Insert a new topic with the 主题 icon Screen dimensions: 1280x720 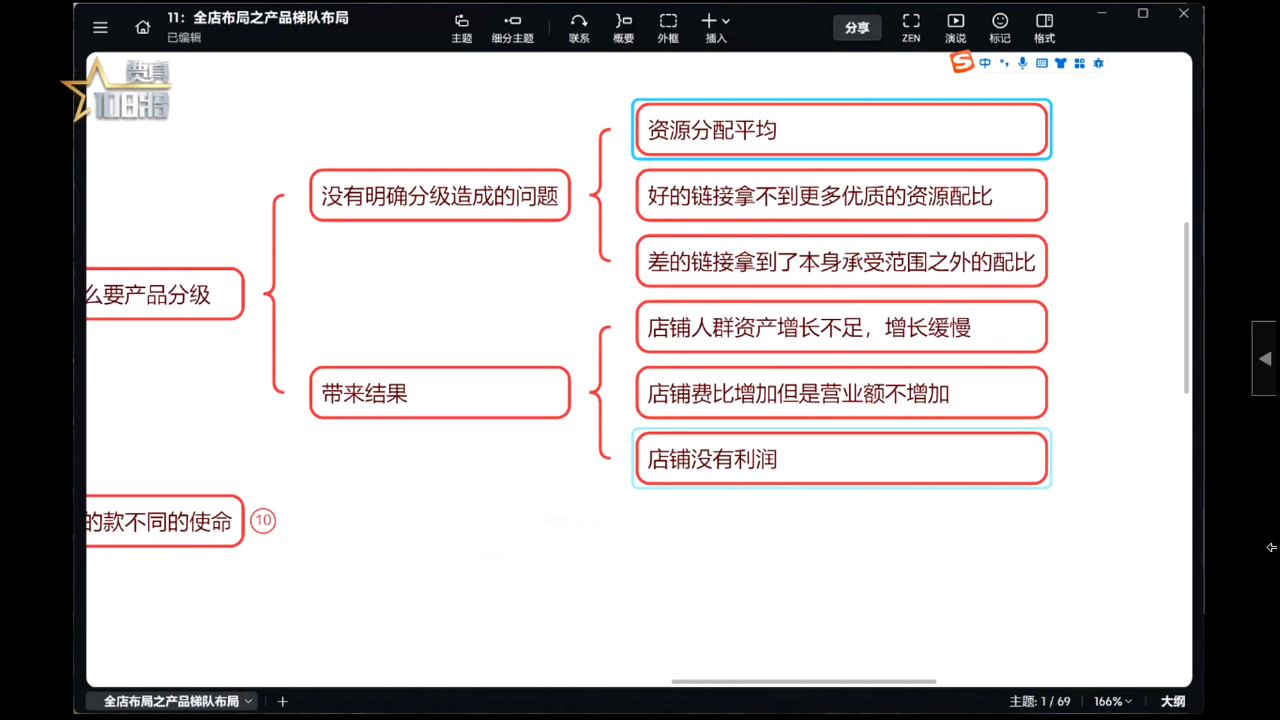pyautogui.click(x=461, y=27)
